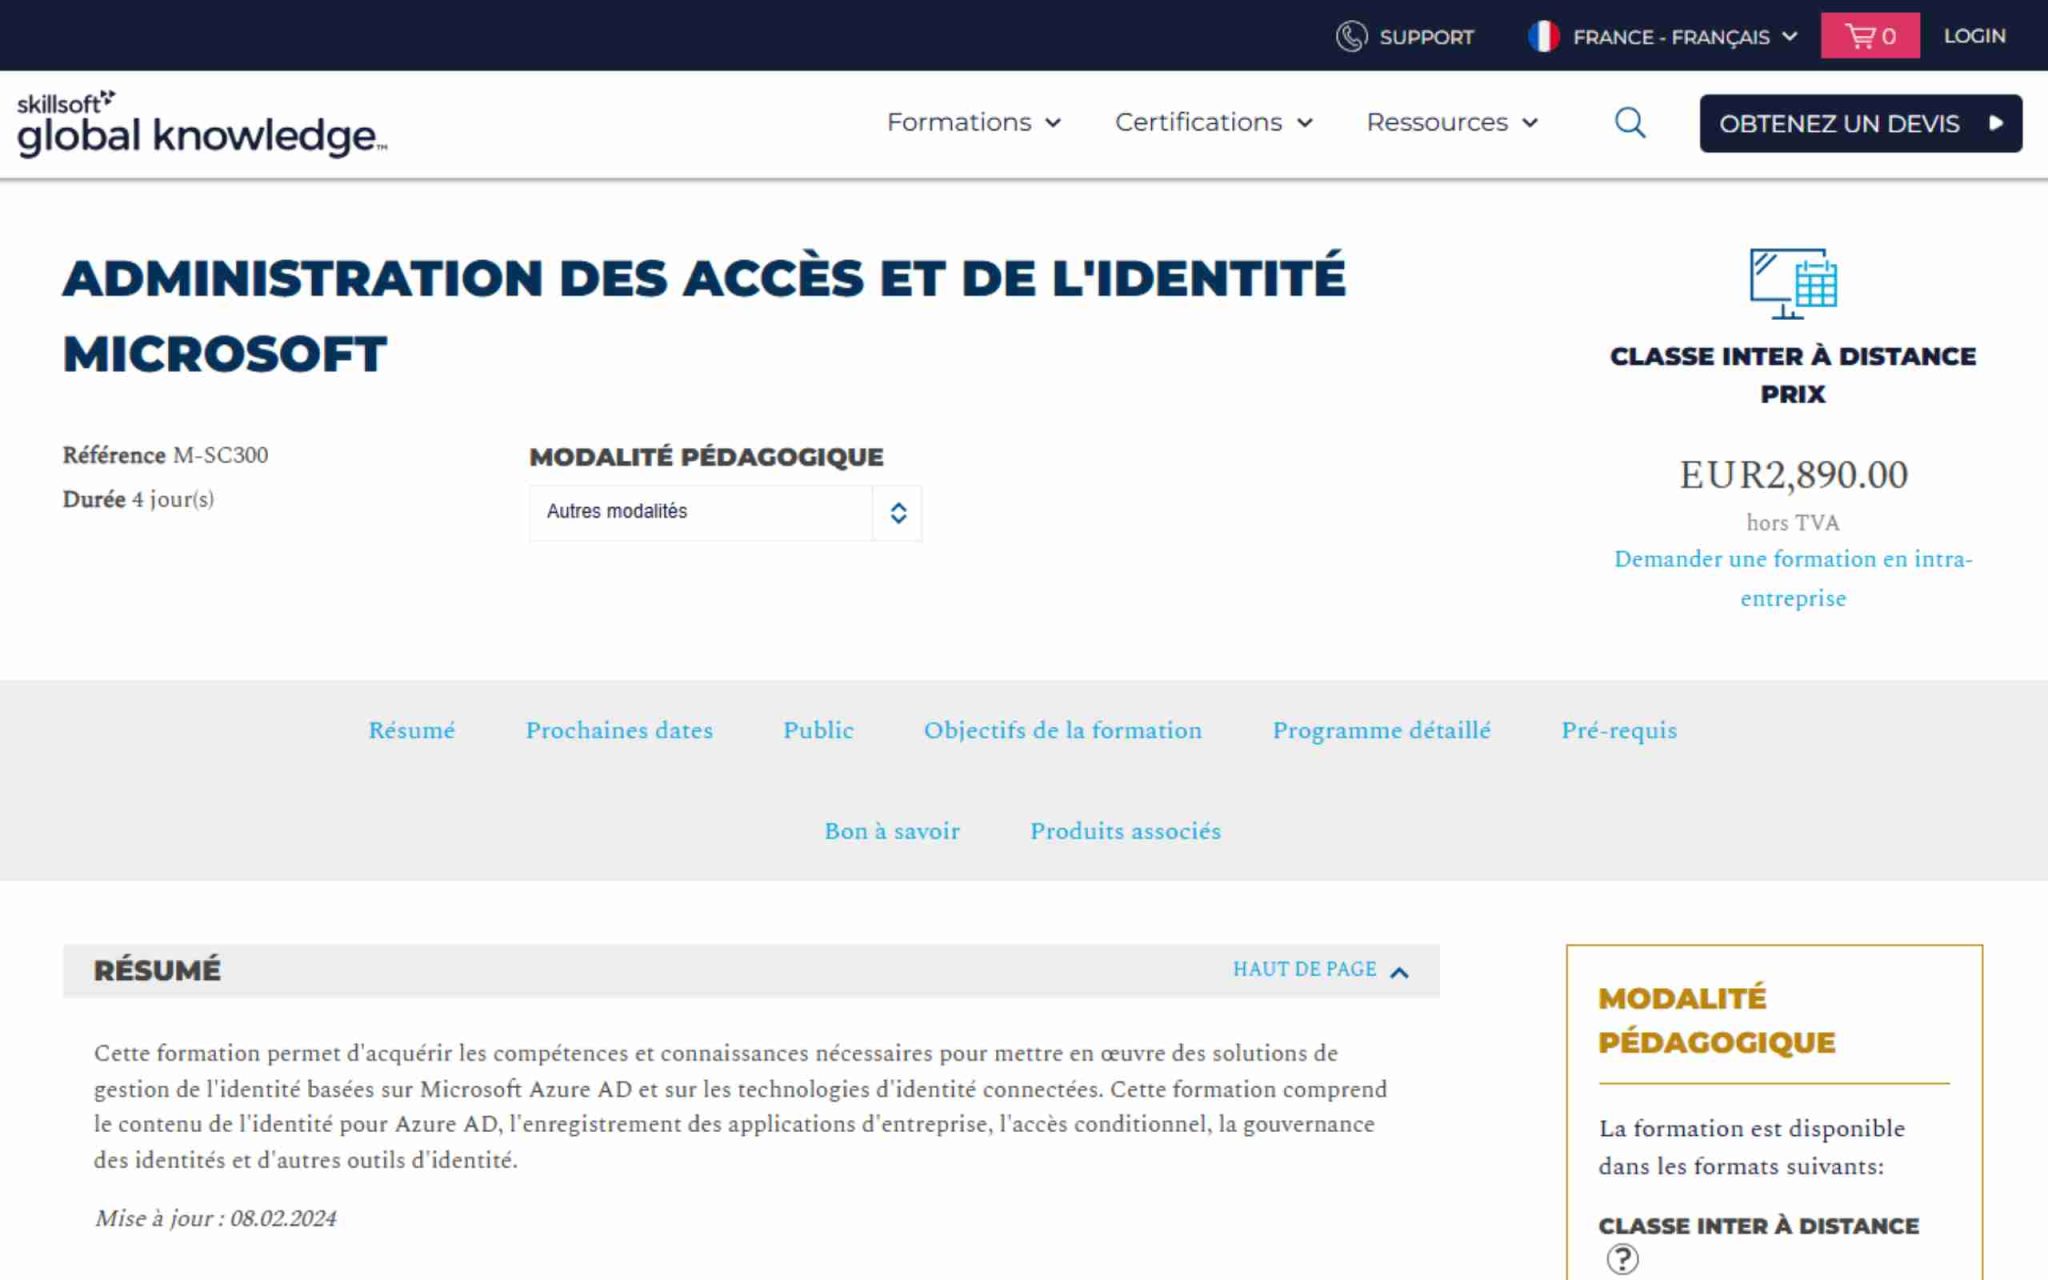Click the reference M-SC300 text

coord(165,455)
